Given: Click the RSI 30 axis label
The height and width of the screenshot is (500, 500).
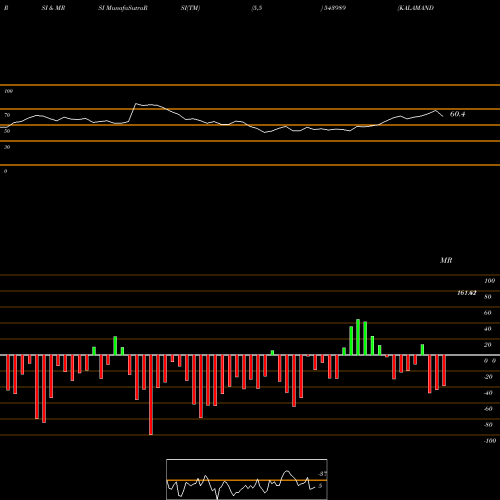Looking at the screenshot, I should pos(7,147).
